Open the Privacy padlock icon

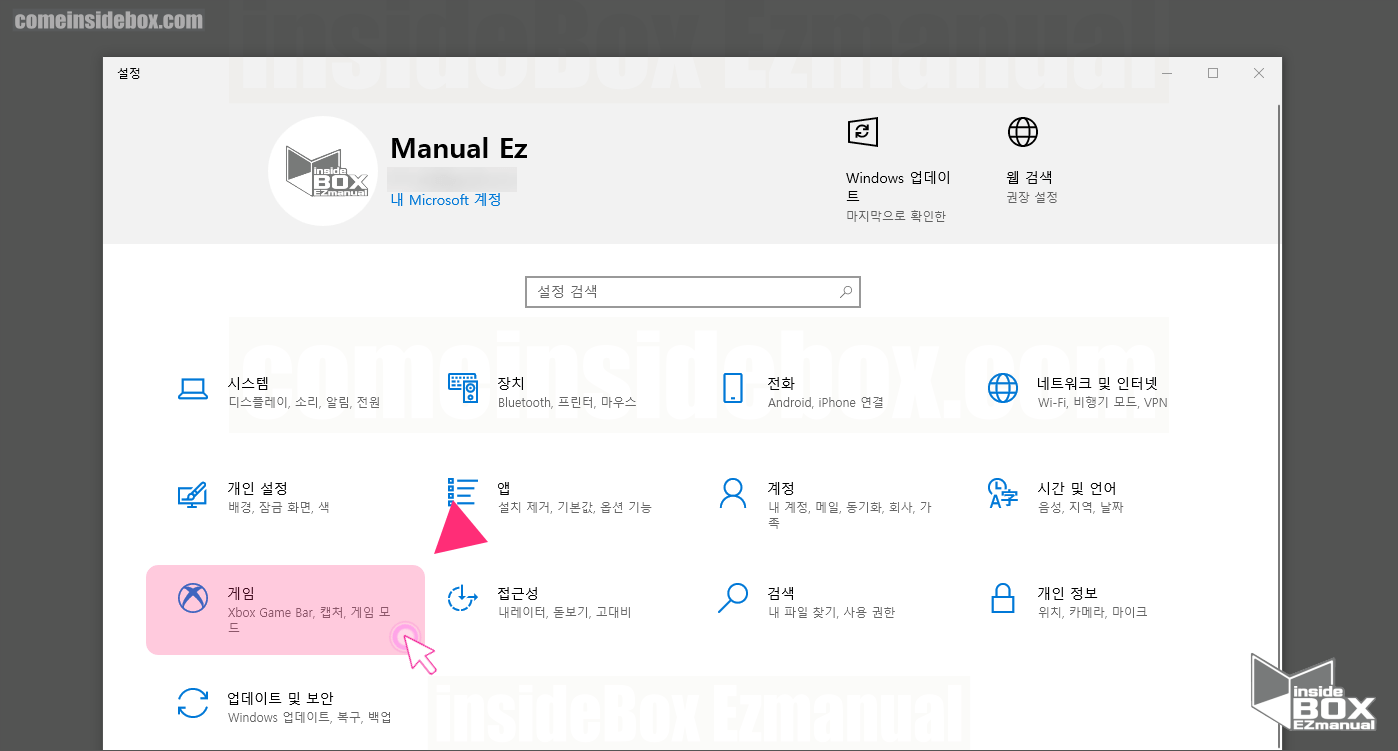pyautogui.click(x=1002, y=598)
